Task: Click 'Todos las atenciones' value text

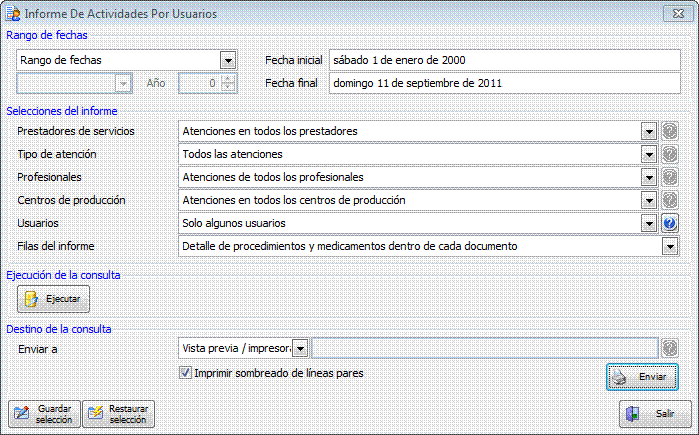Action: point(233,154)
